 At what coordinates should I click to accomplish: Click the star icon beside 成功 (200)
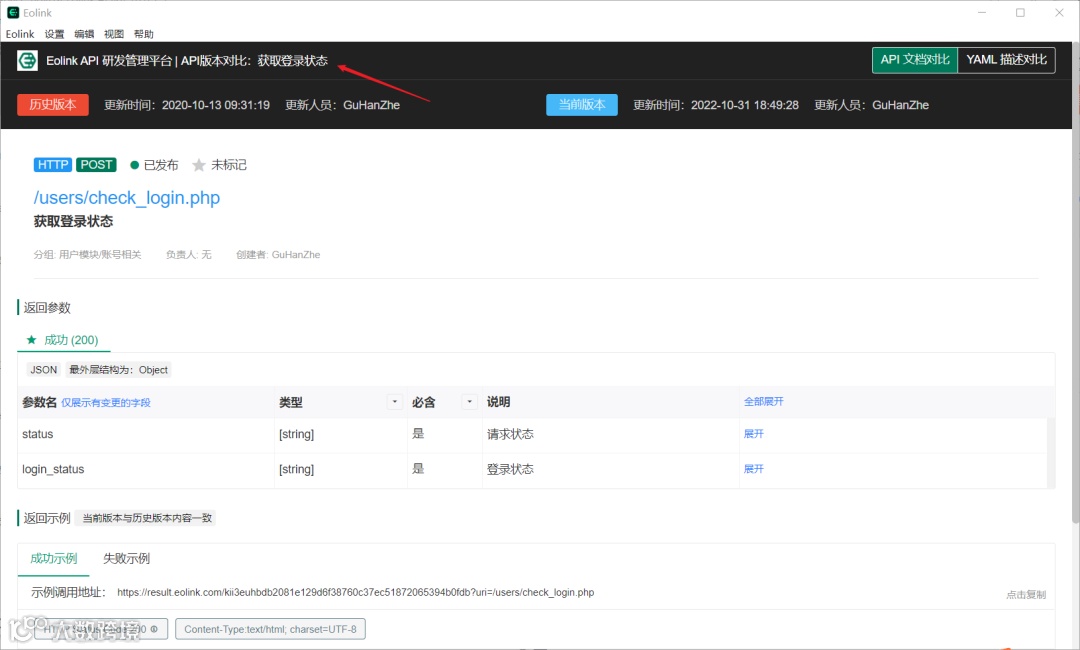coord(31,339)
